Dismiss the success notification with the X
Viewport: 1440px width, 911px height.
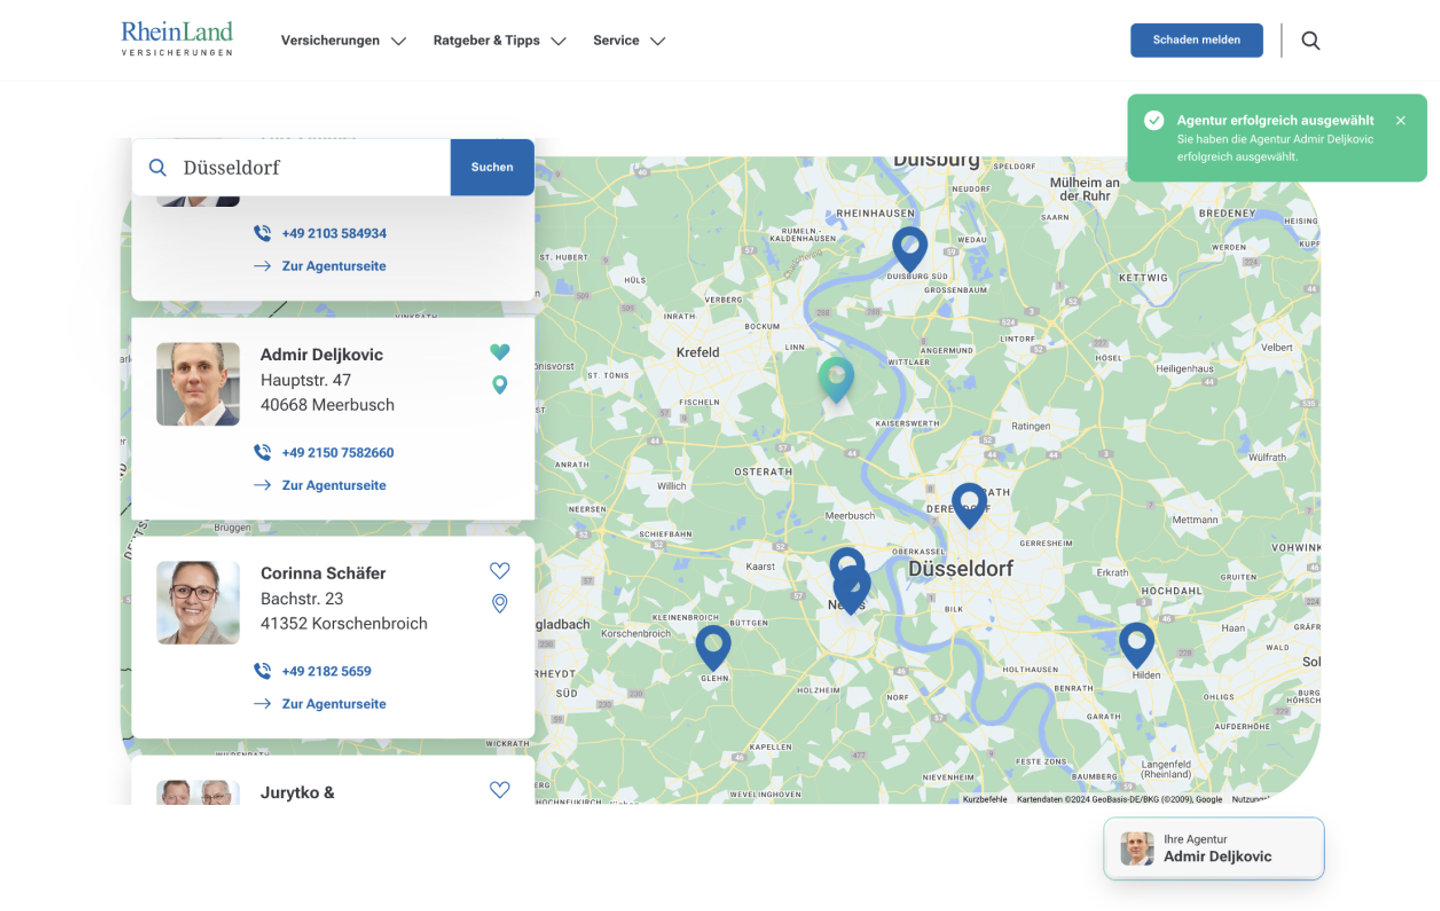1400,120
